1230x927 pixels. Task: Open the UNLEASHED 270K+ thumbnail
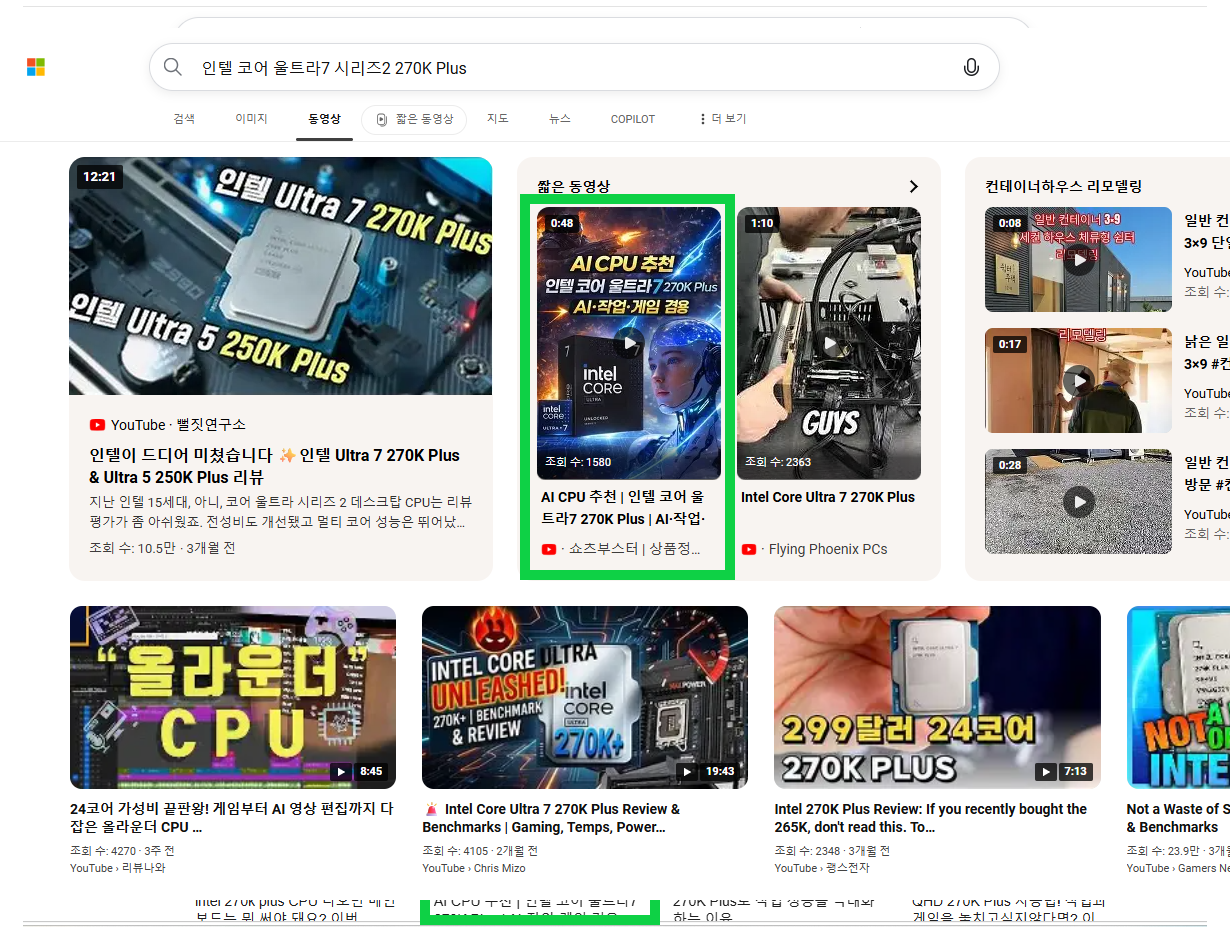[x=585, y=697]
